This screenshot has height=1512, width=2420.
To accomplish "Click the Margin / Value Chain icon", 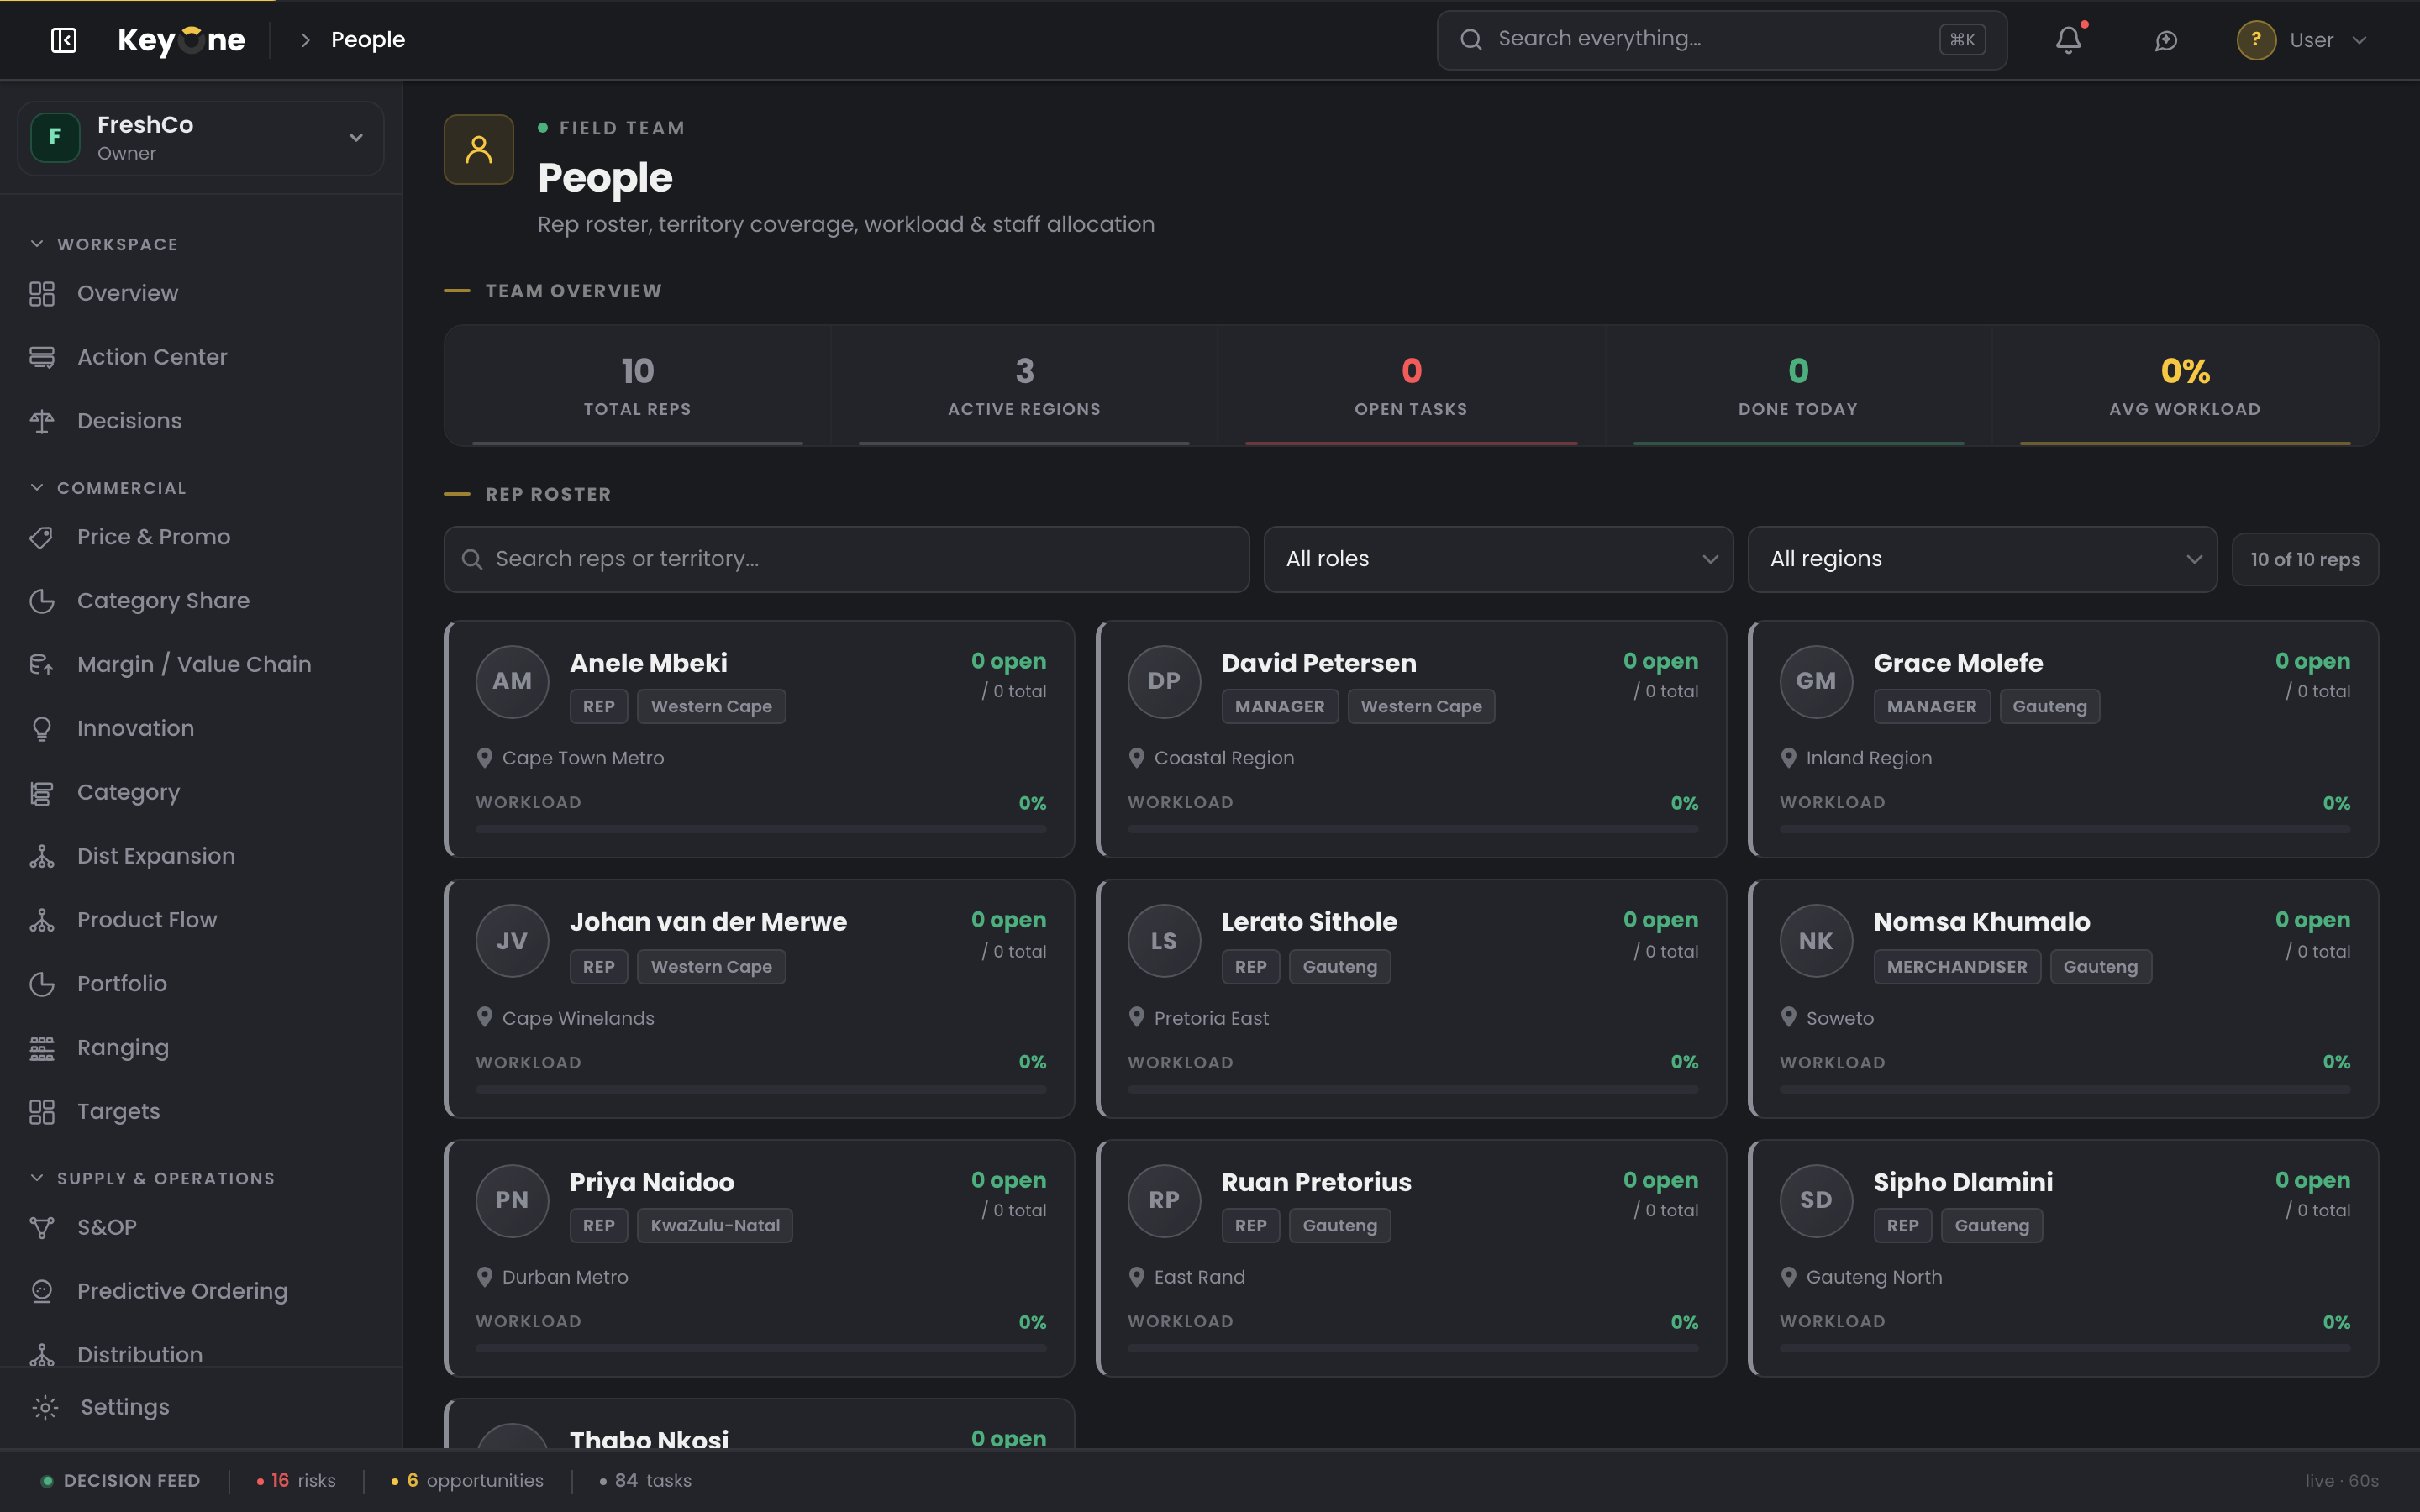I will tap(42, 665).
